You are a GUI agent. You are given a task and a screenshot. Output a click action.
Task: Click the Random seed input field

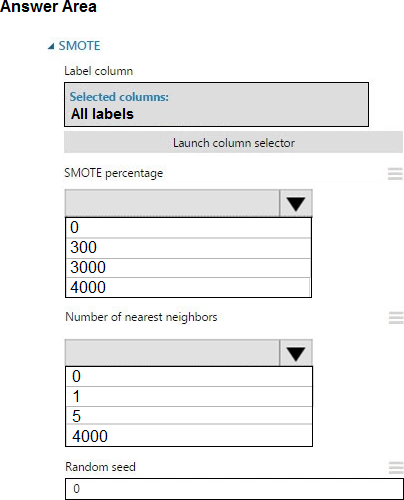[x=234, y=489]
